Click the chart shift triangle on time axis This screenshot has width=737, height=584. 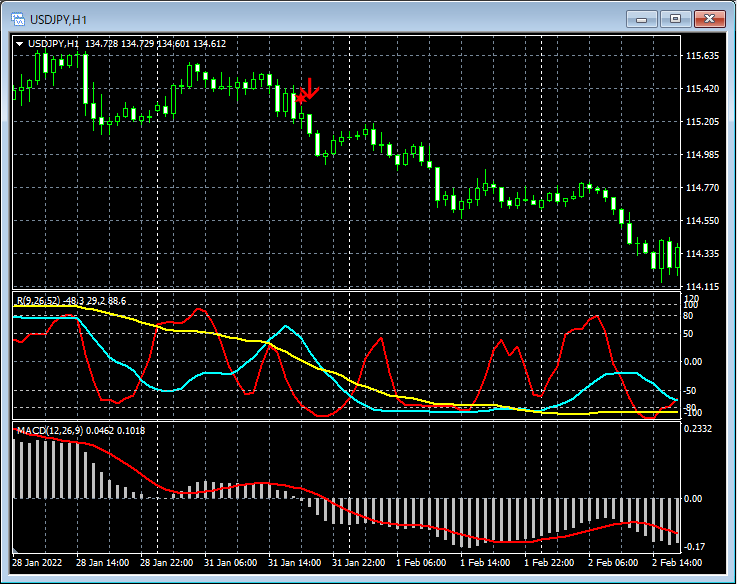(x=17, y=551)
